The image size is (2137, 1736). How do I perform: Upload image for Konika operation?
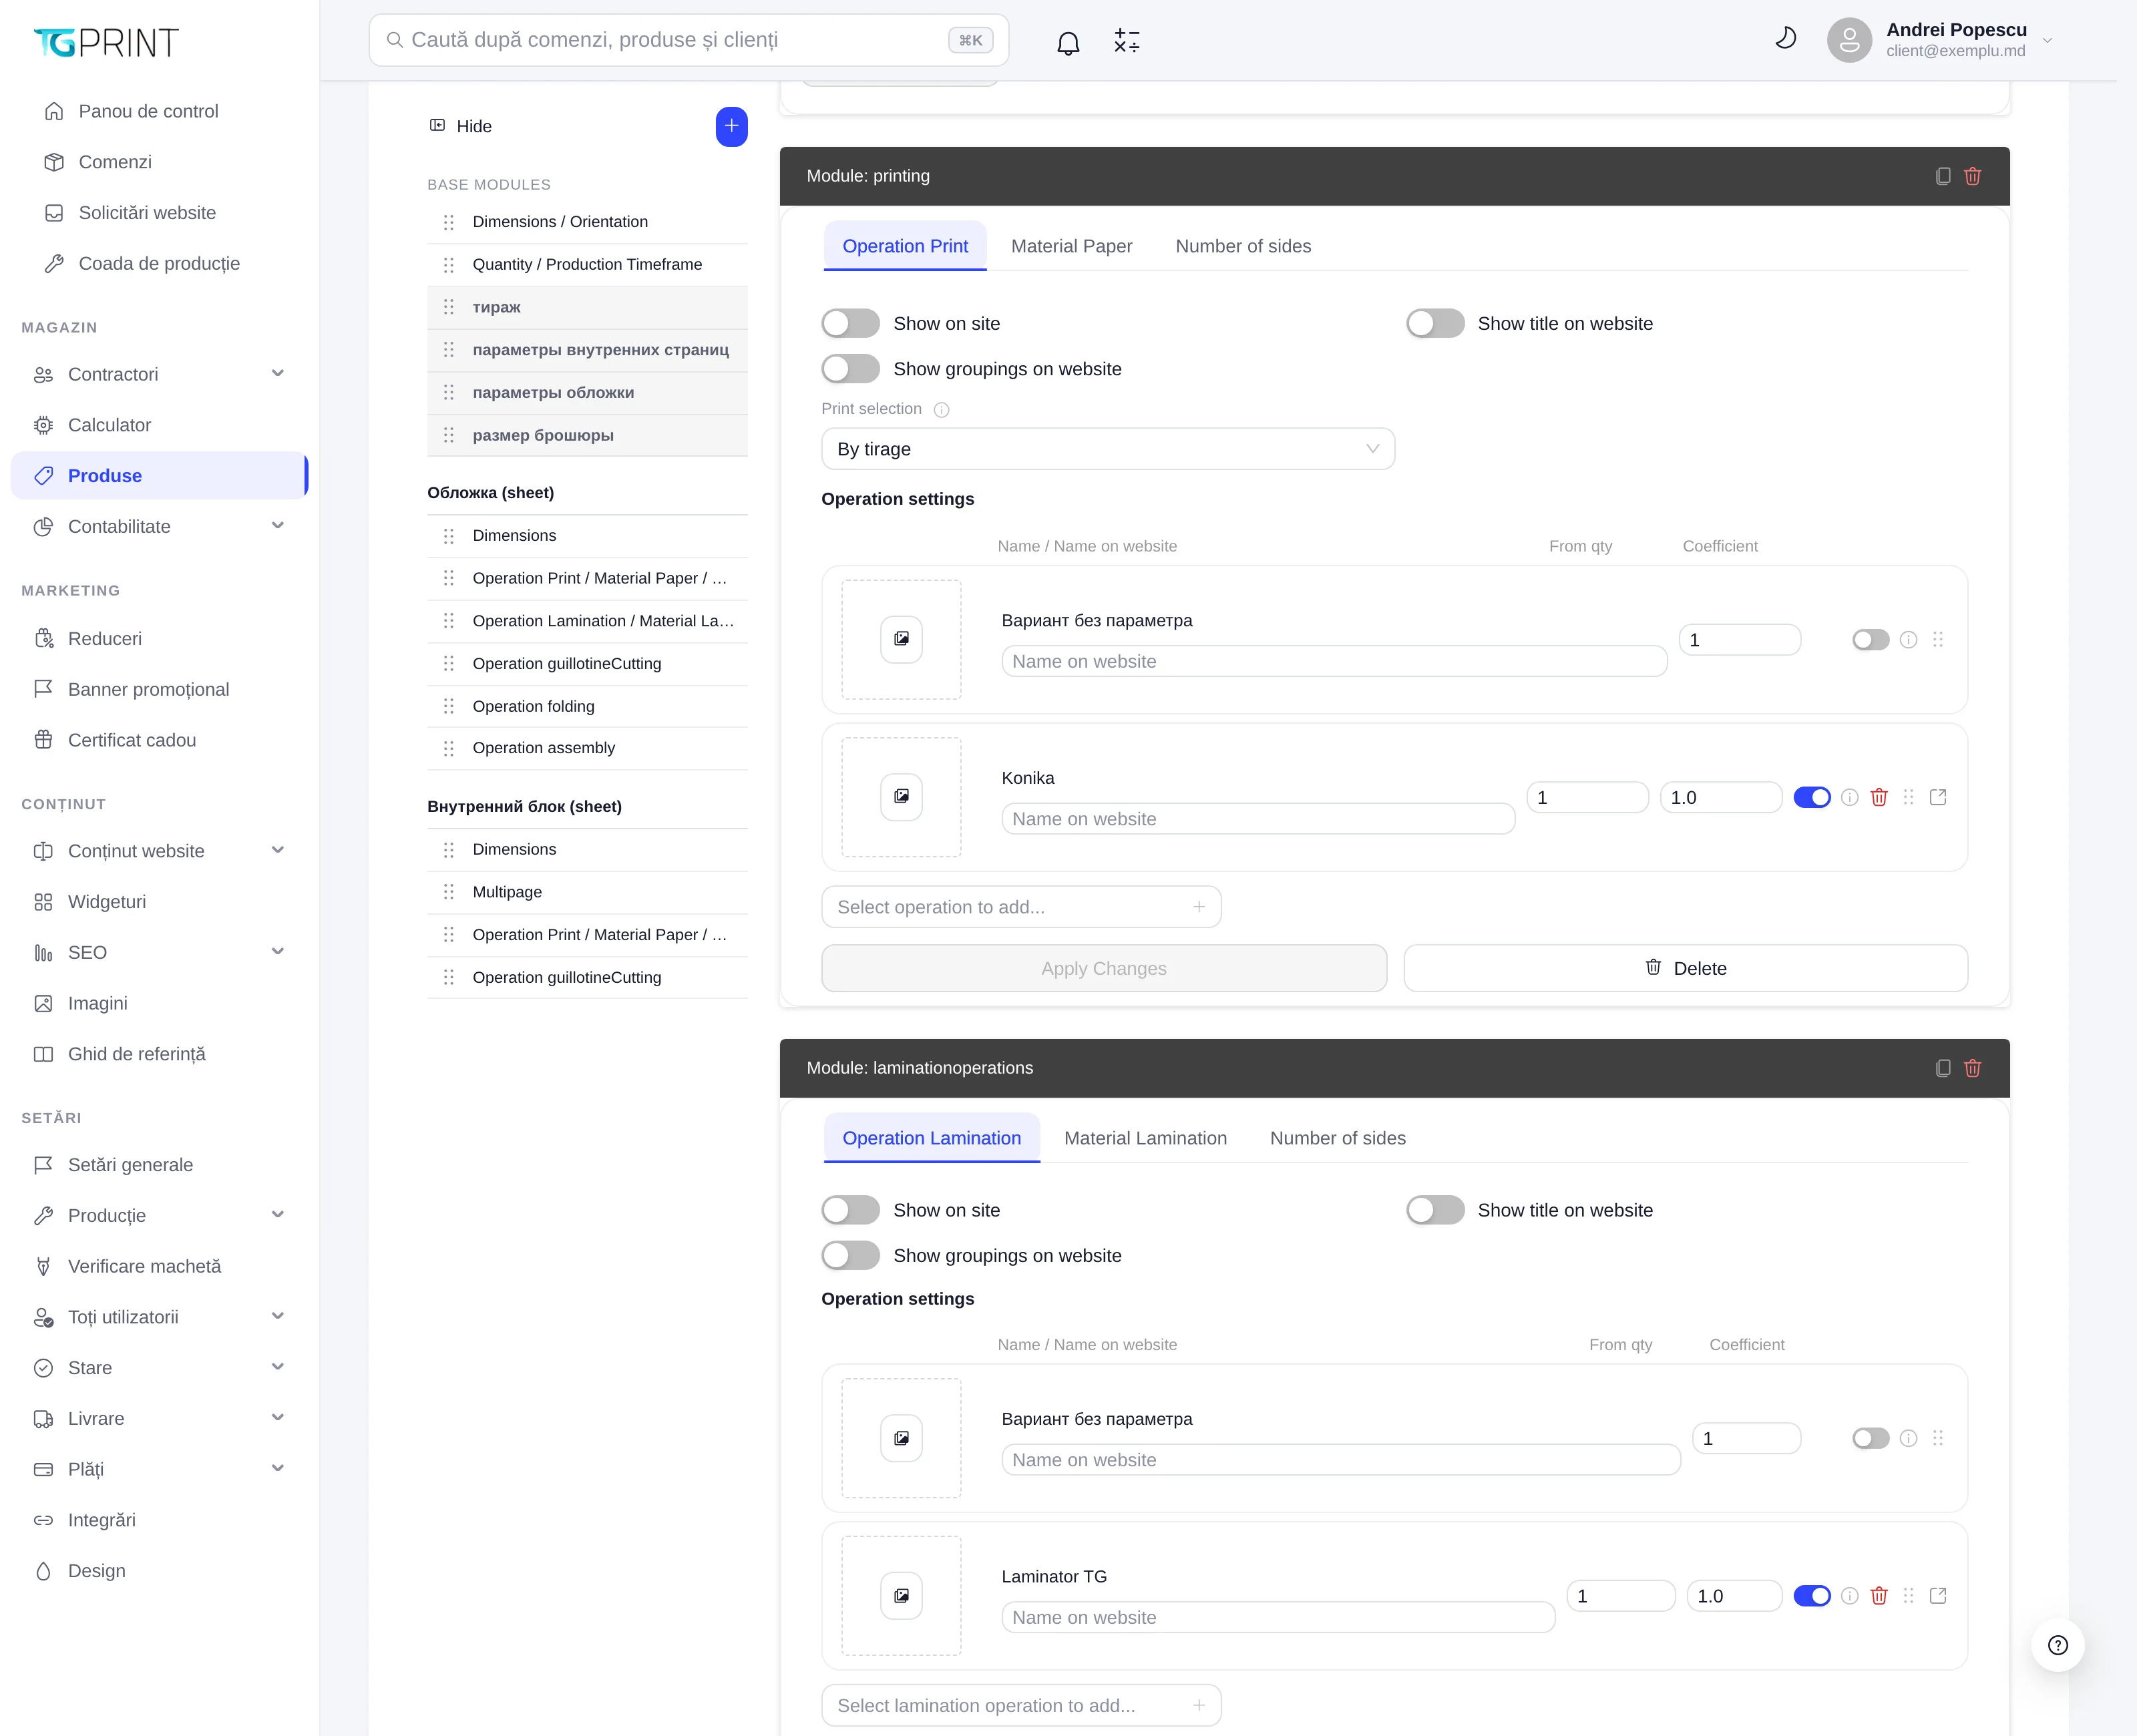point(901,797)
